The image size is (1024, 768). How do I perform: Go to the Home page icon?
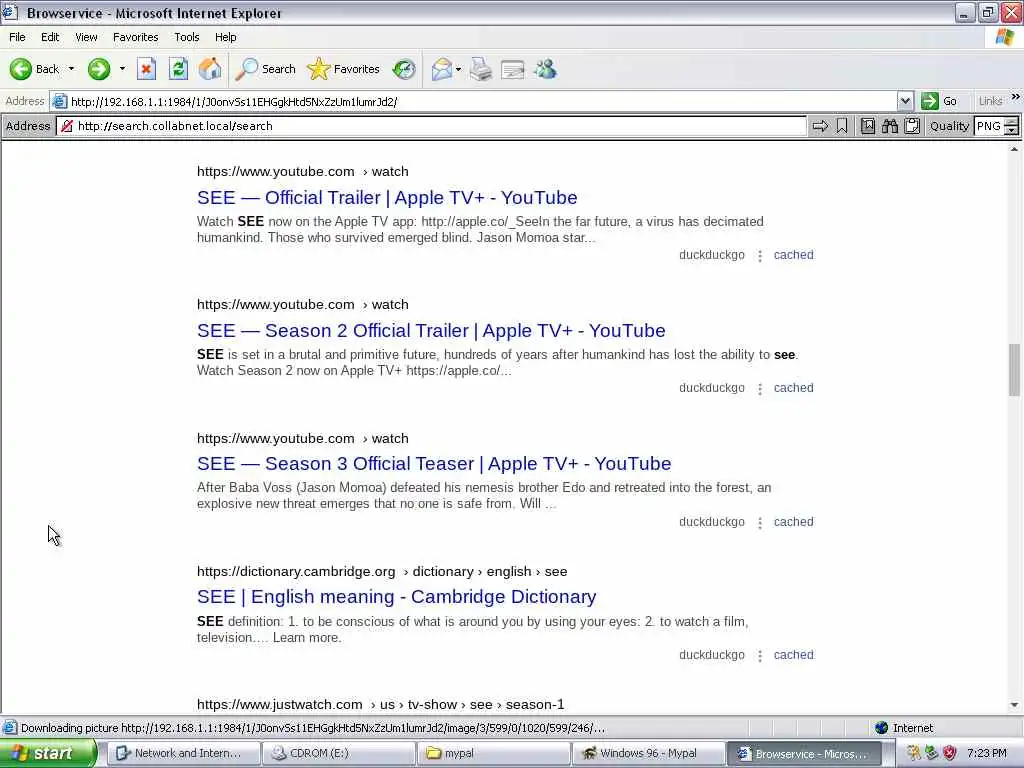coord(210,69)
